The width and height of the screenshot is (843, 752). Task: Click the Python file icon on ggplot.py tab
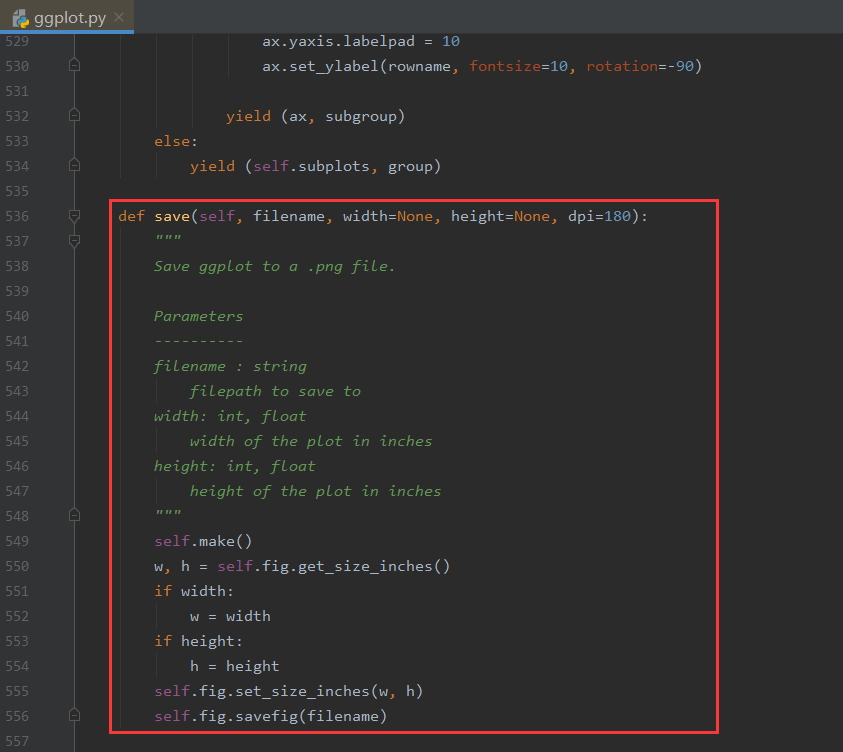pos(21,18)
